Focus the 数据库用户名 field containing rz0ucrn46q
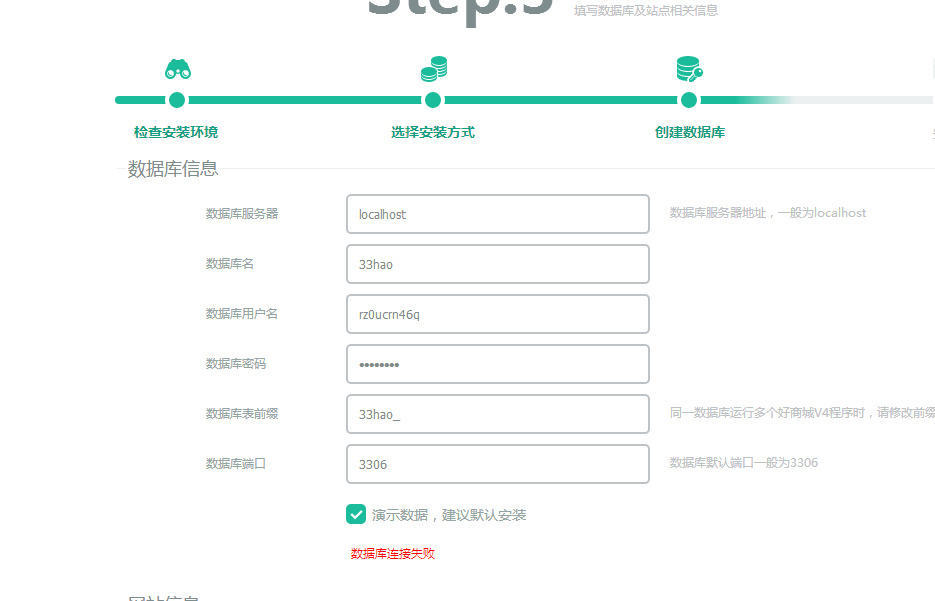This screenshot has height=601, width=935. (498, 314)
